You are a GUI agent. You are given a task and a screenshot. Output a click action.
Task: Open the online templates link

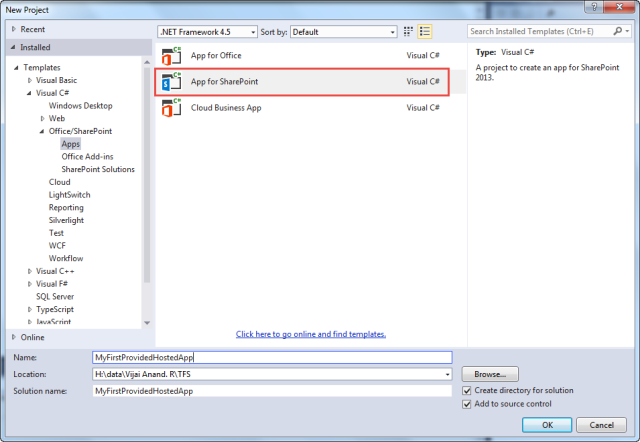coord(311,334)
